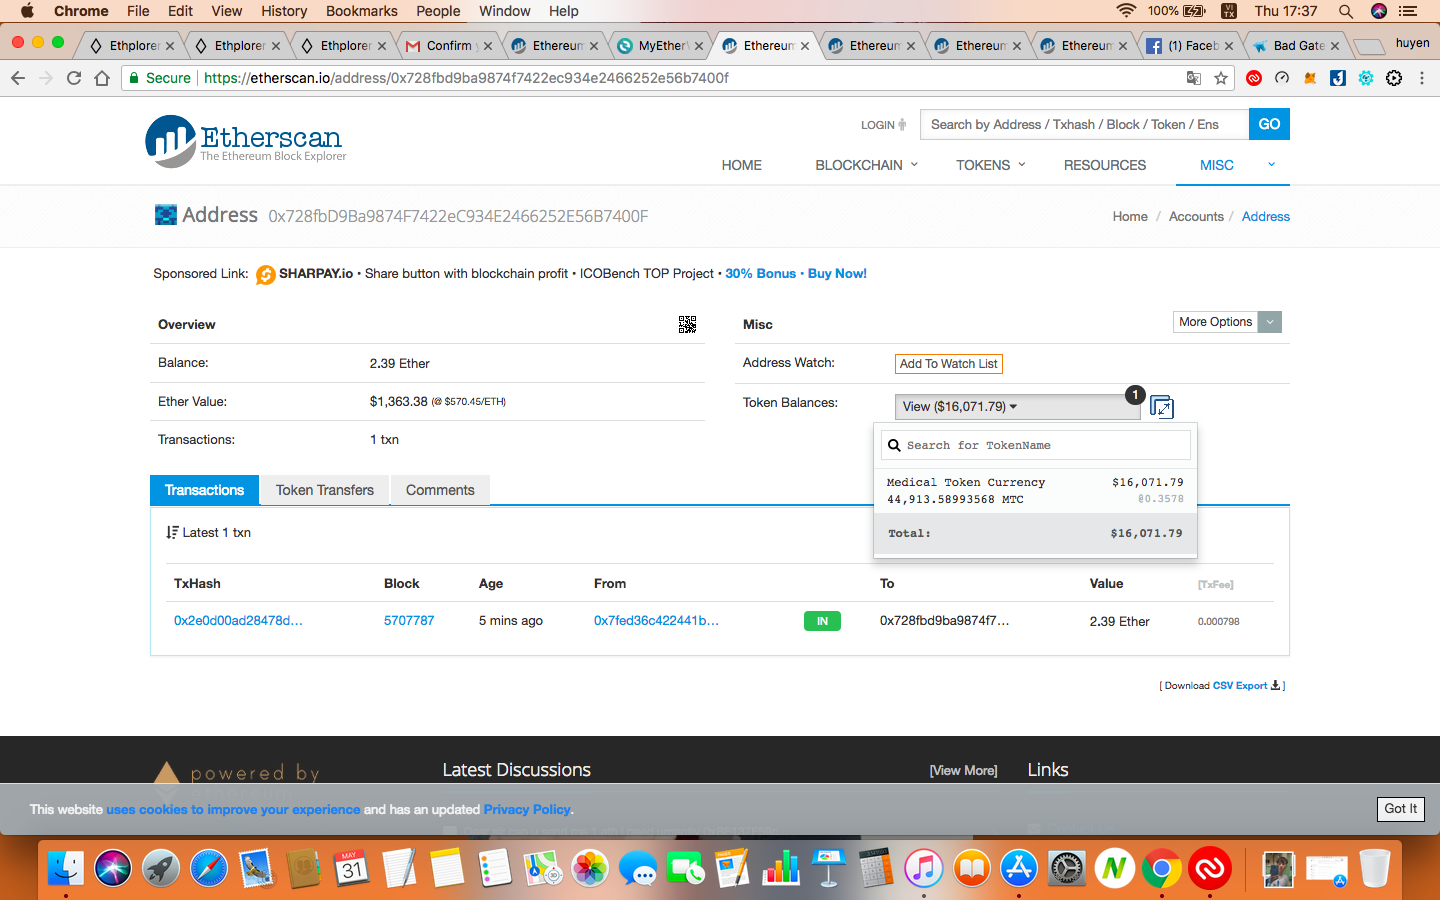Switch to the Facebook browser tab
The image size is (1440, 900).
click(1190, 45)
